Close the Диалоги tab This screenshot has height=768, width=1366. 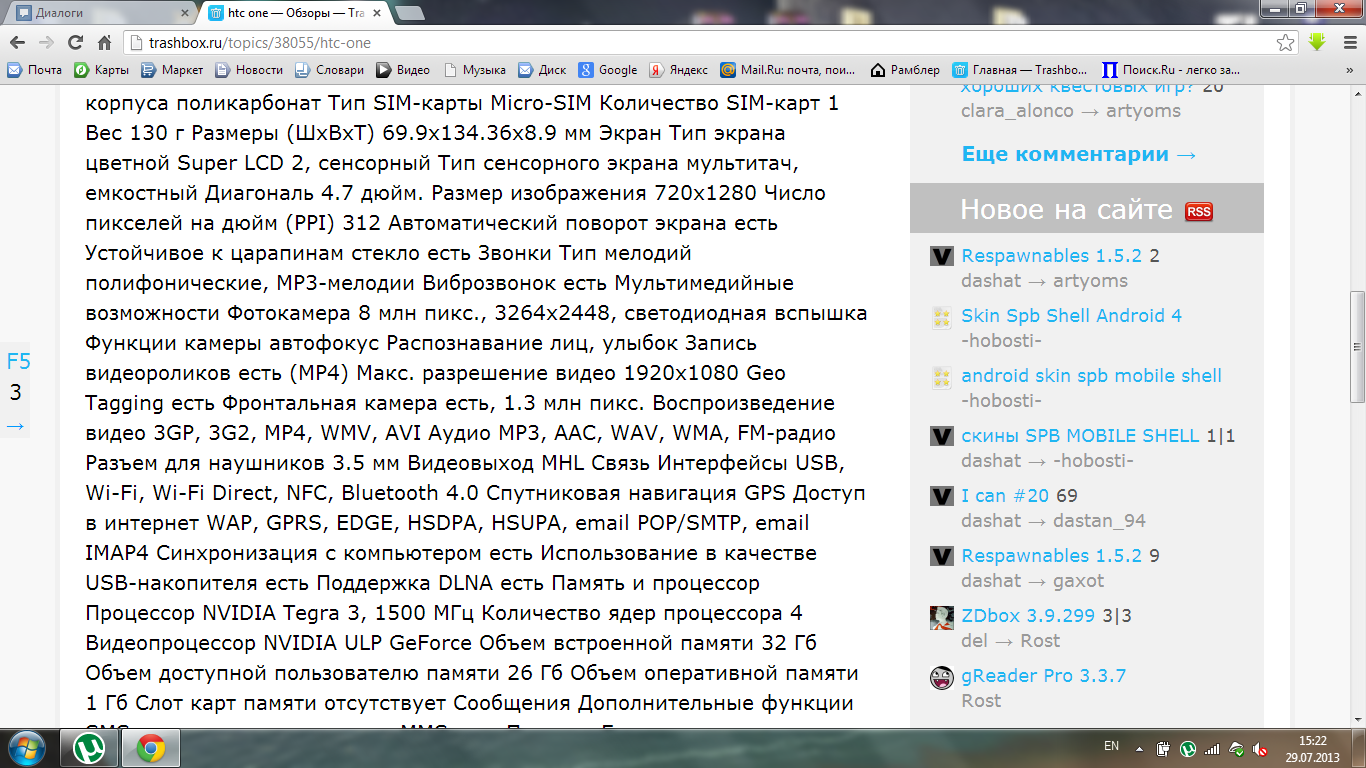(184, 14)
